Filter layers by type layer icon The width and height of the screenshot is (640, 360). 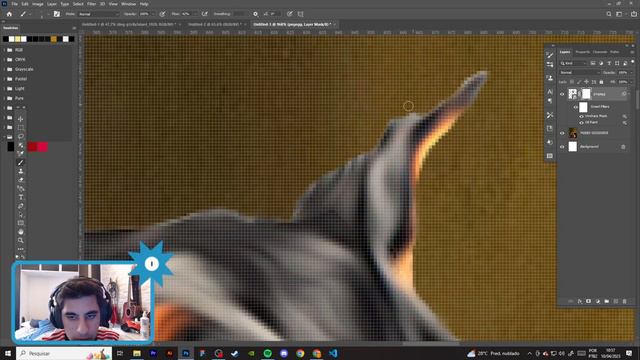point(609,63)
